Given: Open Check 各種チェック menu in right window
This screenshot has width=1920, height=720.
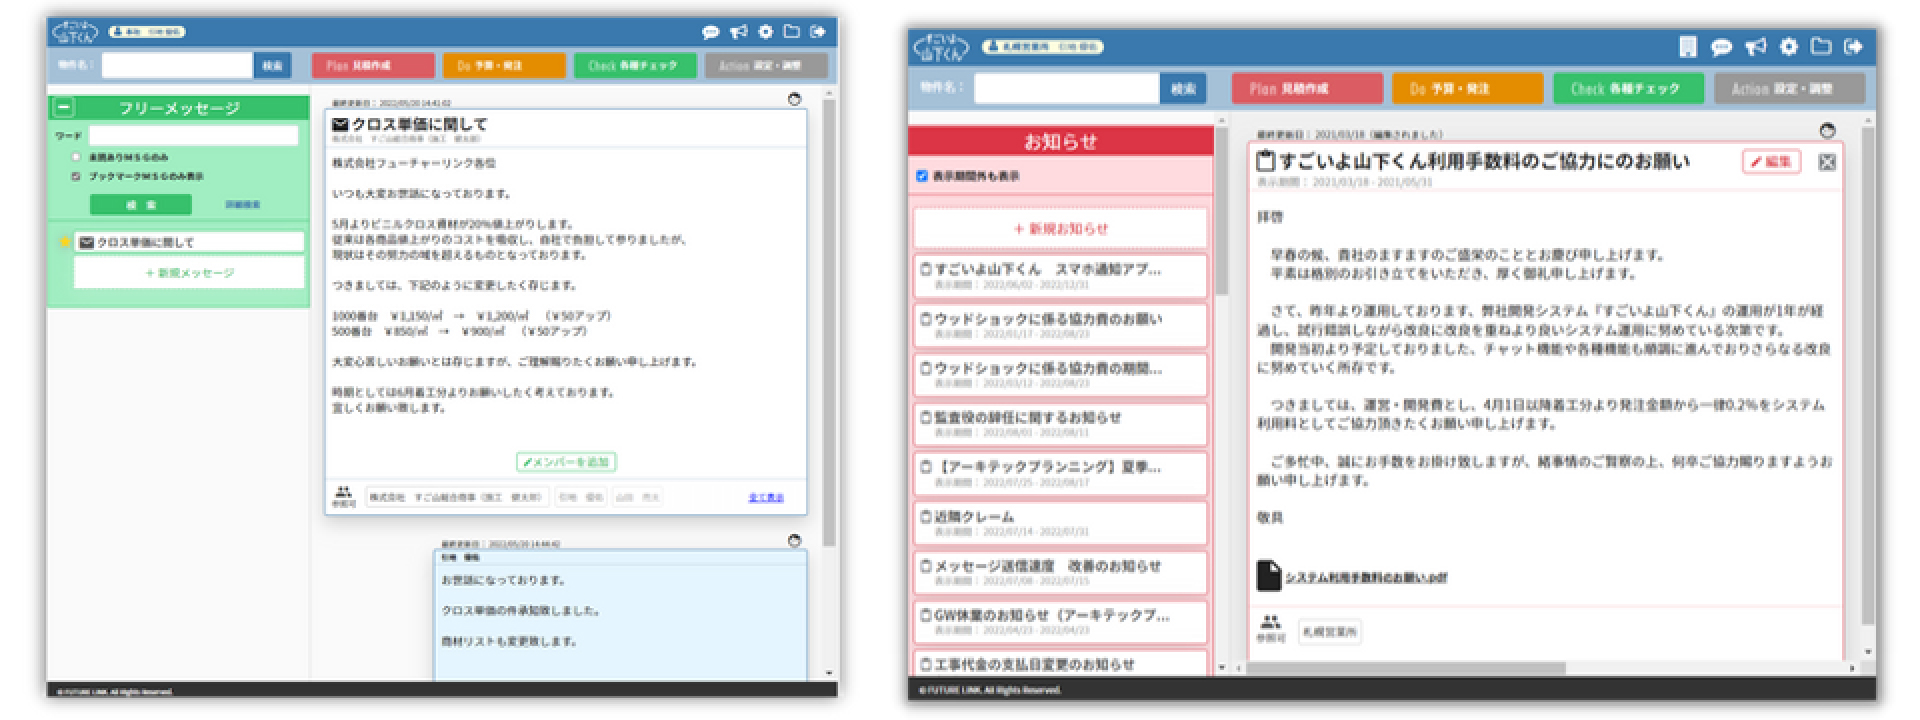Looking at the screenshot, I should (1628, 88).
